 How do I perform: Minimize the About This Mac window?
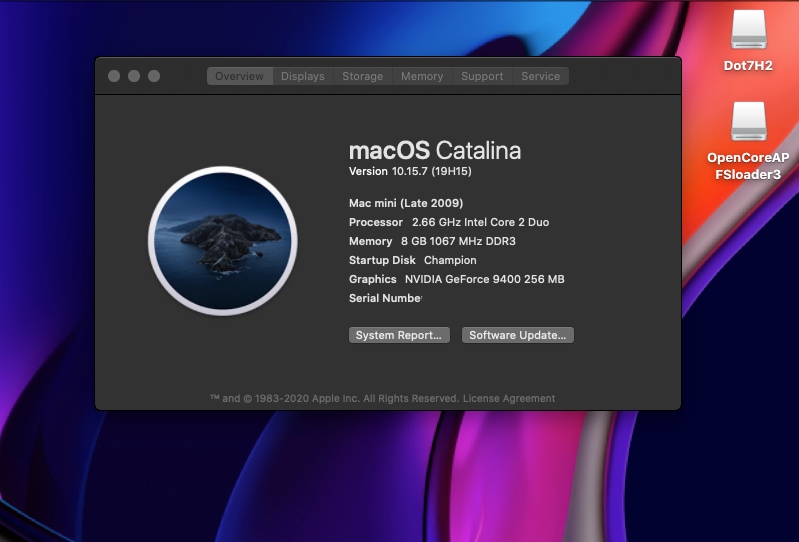[134, 76]
